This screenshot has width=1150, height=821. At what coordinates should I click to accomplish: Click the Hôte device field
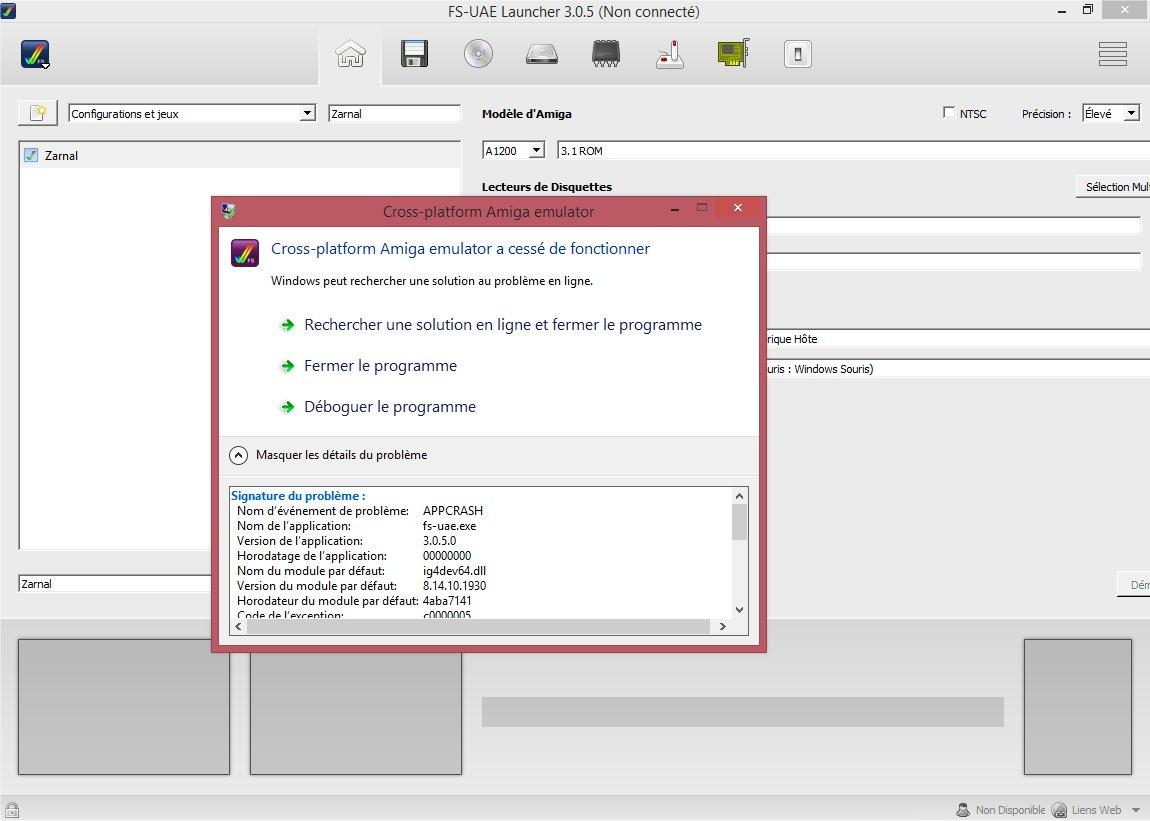coord(957,339)
